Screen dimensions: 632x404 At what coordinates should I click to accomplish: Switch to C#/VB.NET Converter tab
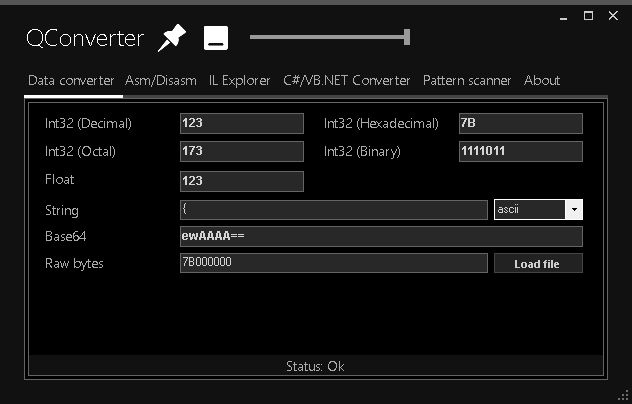pyautogui.click(x=347, y=81)
